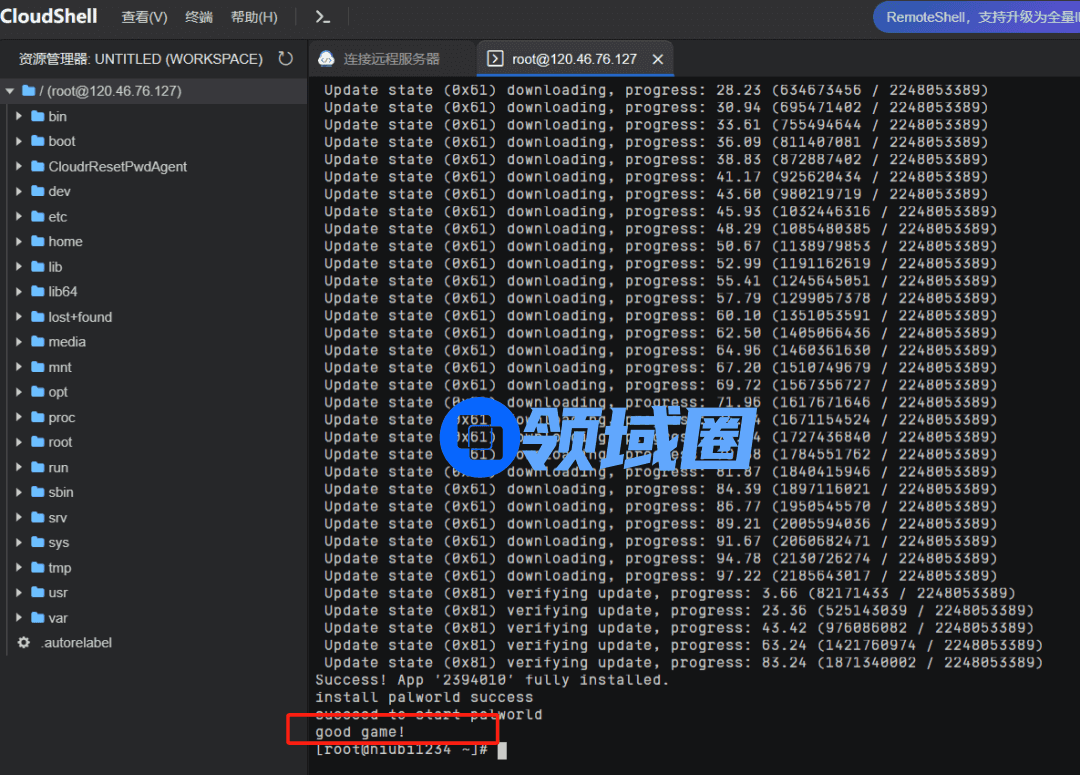
Task: Expand the etc folder arrow
Action: (x=19, y=217)
